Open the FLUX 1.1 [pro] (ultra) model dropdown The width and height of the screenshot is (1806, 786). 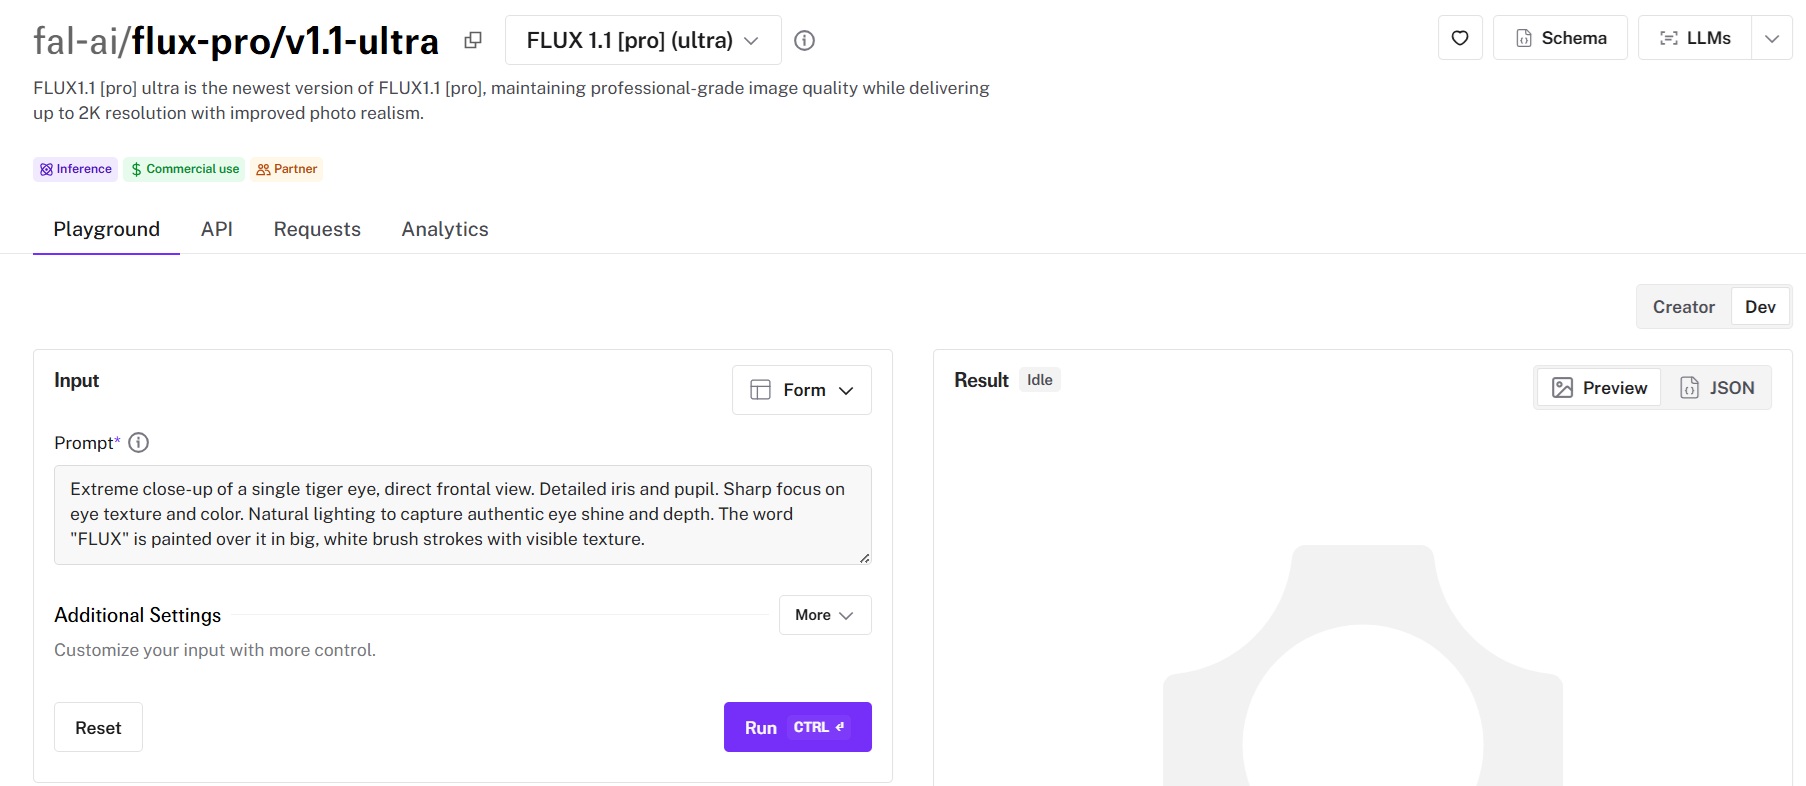[x=643, y=40]
